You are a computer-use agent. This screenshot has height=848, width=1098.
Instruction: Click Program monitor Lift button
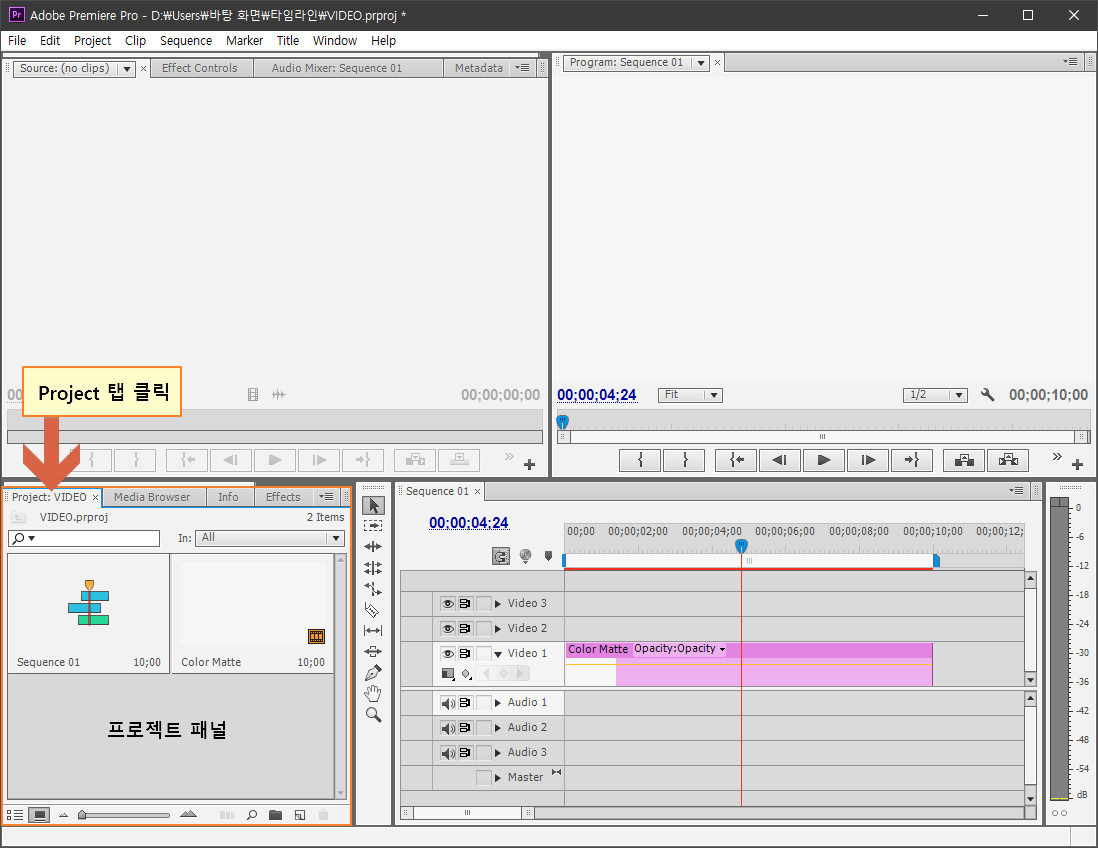[x=964, y=460]
